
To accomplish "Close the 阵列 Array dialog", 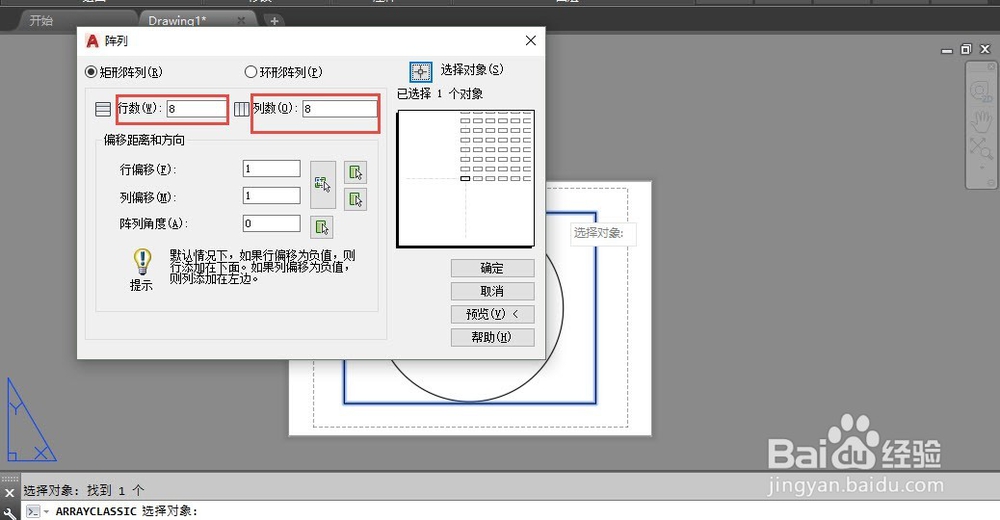I will [x=531, y=40].
